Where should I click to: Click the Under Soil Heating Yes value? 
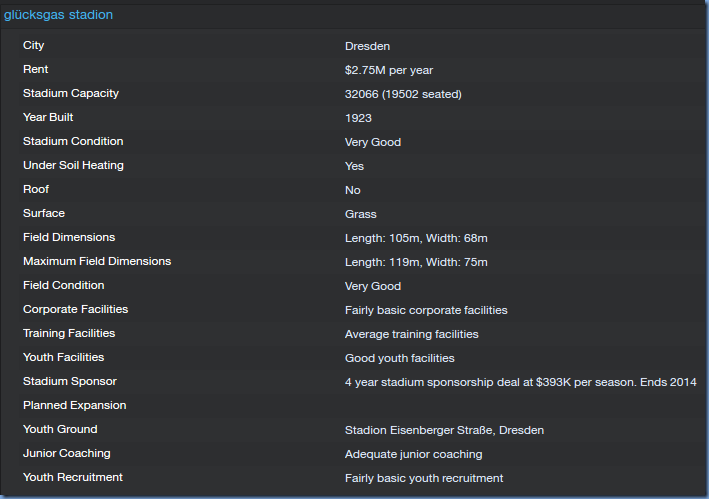pos(354,166)
